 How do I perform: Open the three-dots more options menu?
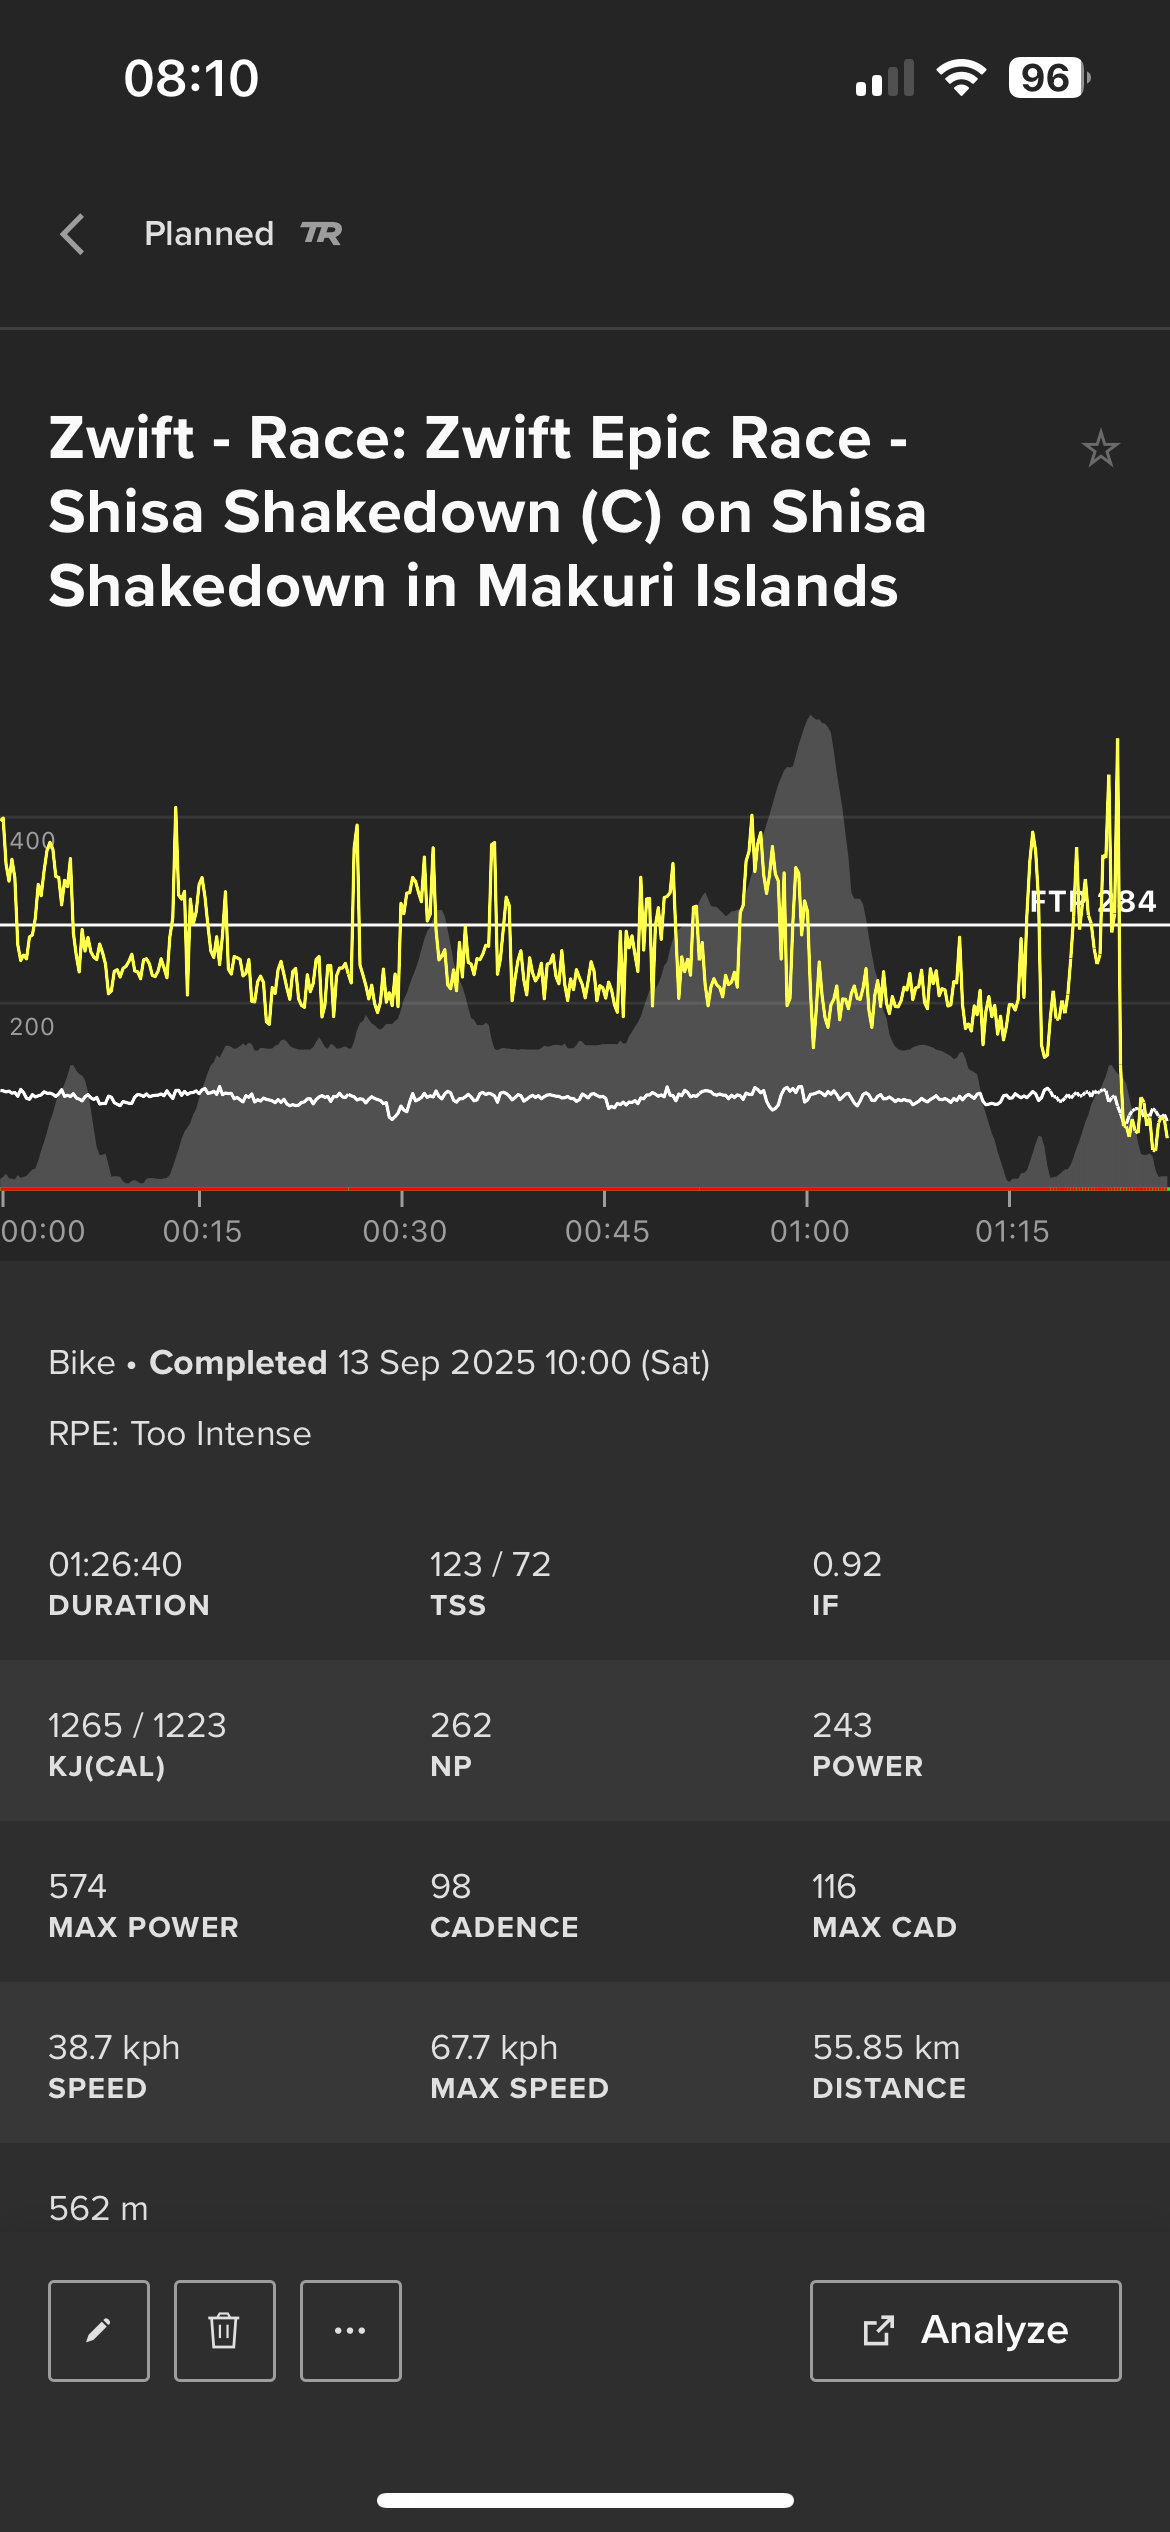point(351,2331)
